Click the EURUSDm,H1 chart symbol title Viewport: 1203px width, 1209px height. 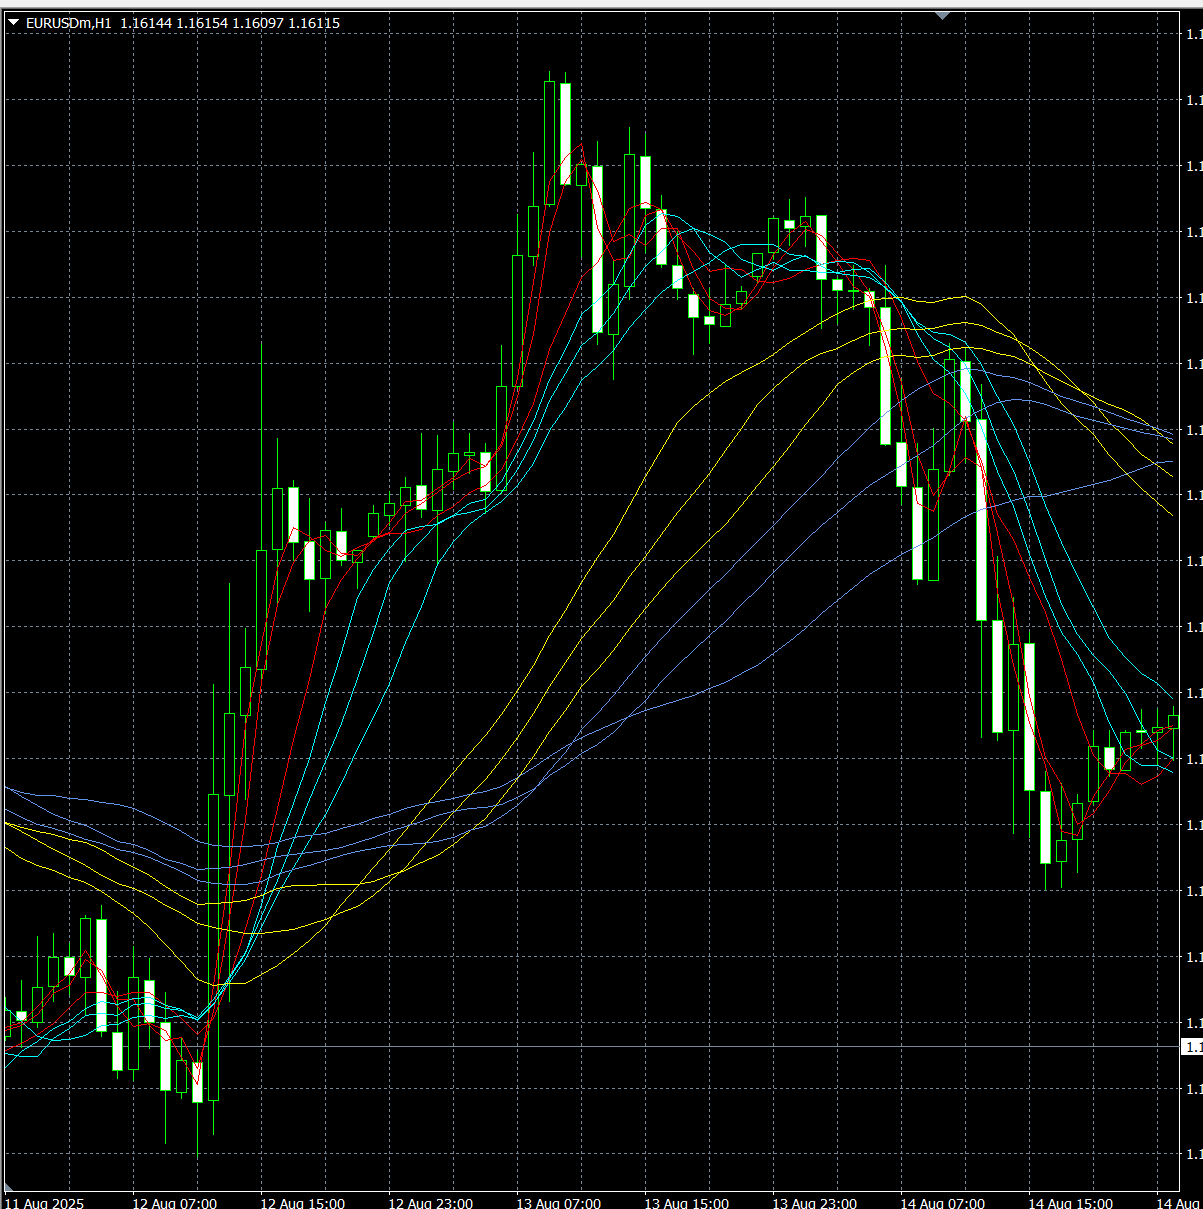pos(69,23)
